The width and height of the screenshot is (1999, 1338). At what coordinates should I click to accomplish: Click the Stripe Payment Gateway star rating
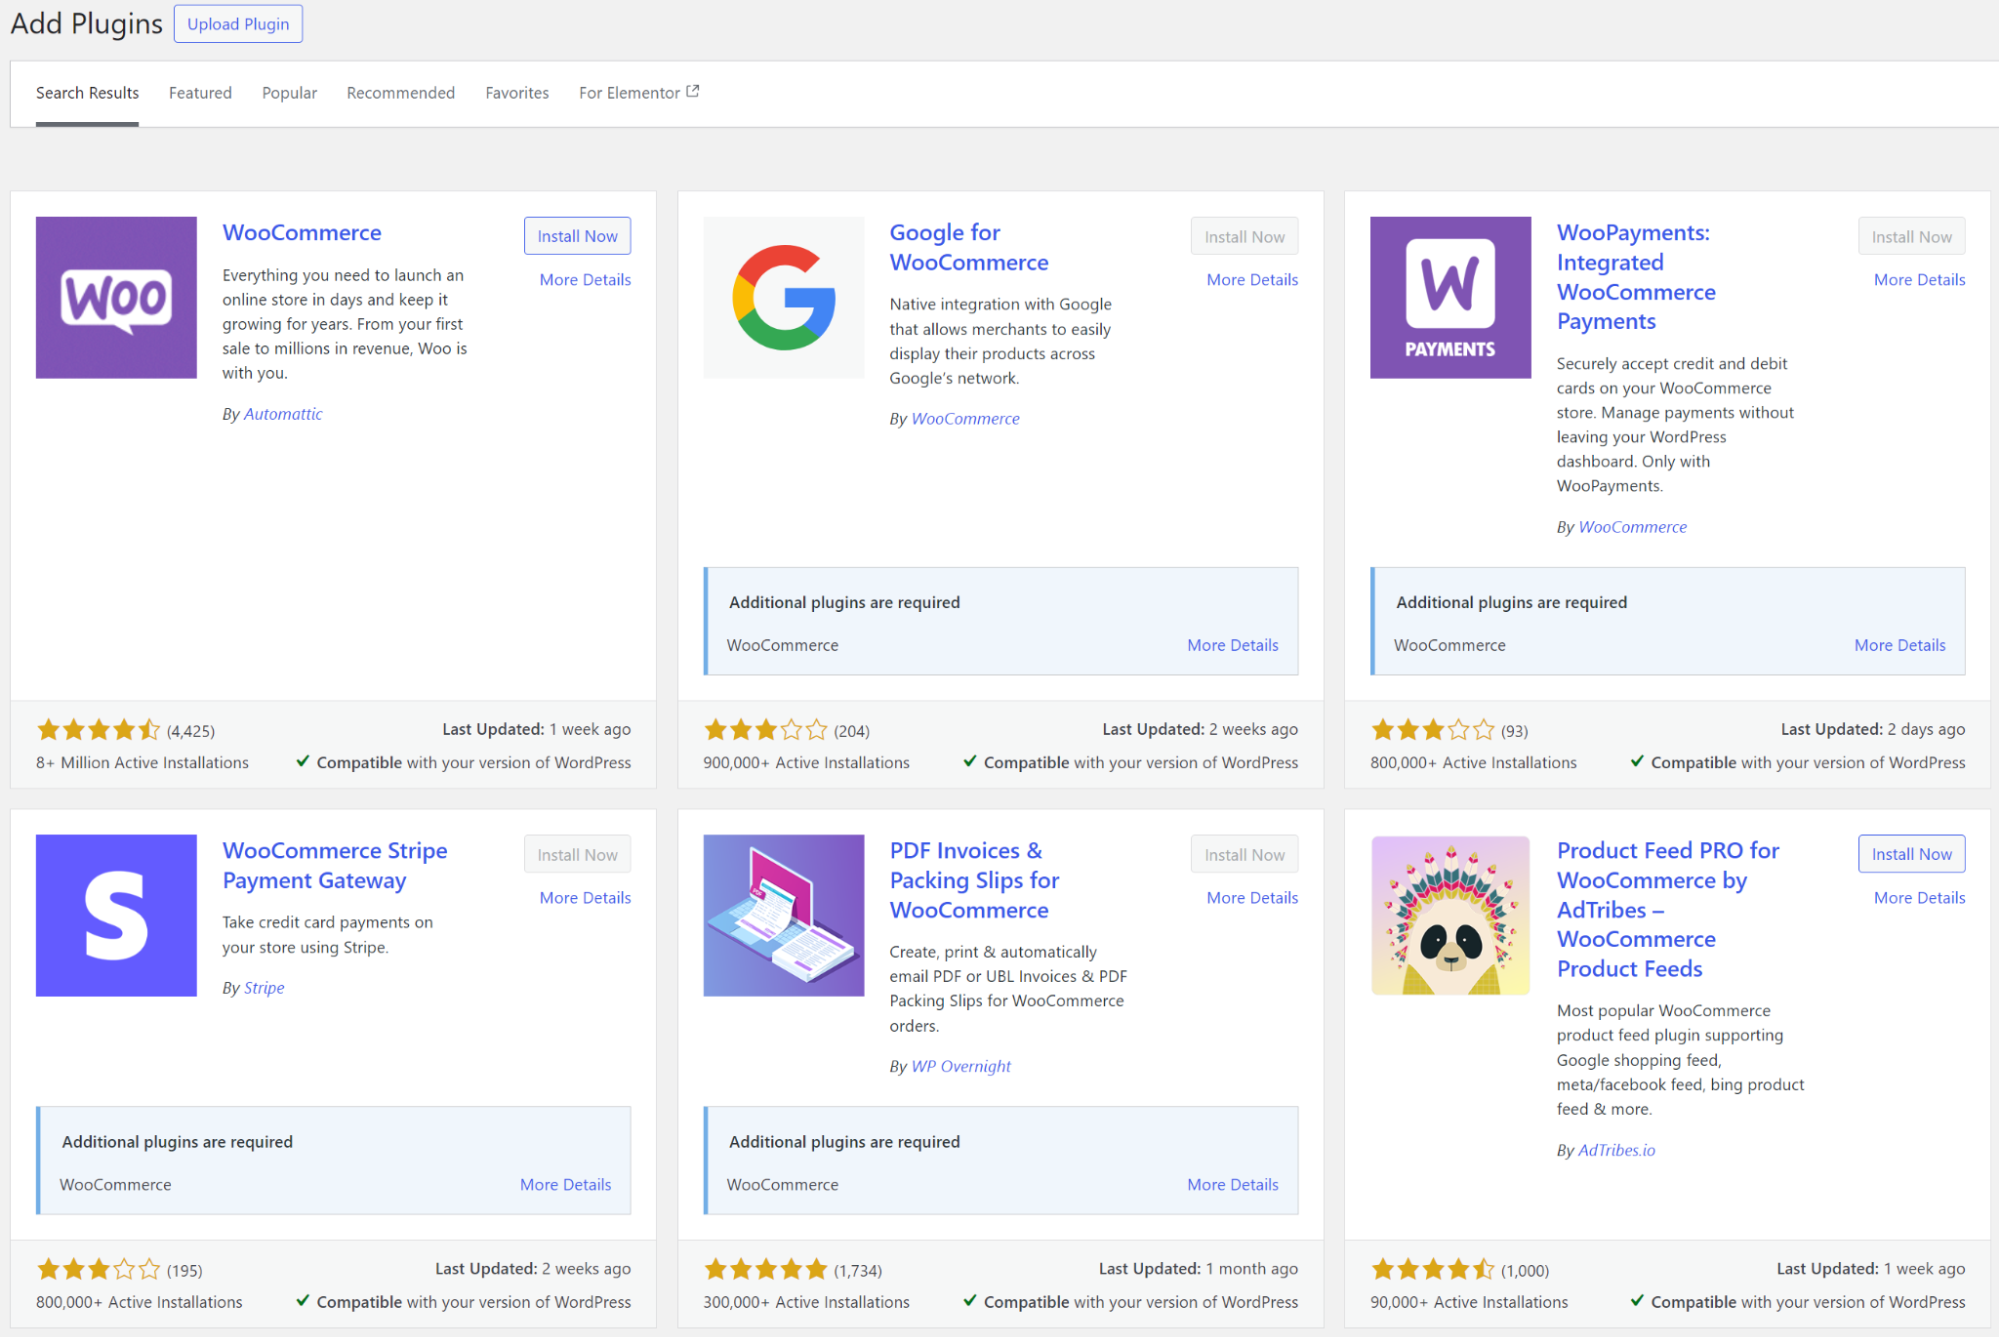[x=98, y=1270]
